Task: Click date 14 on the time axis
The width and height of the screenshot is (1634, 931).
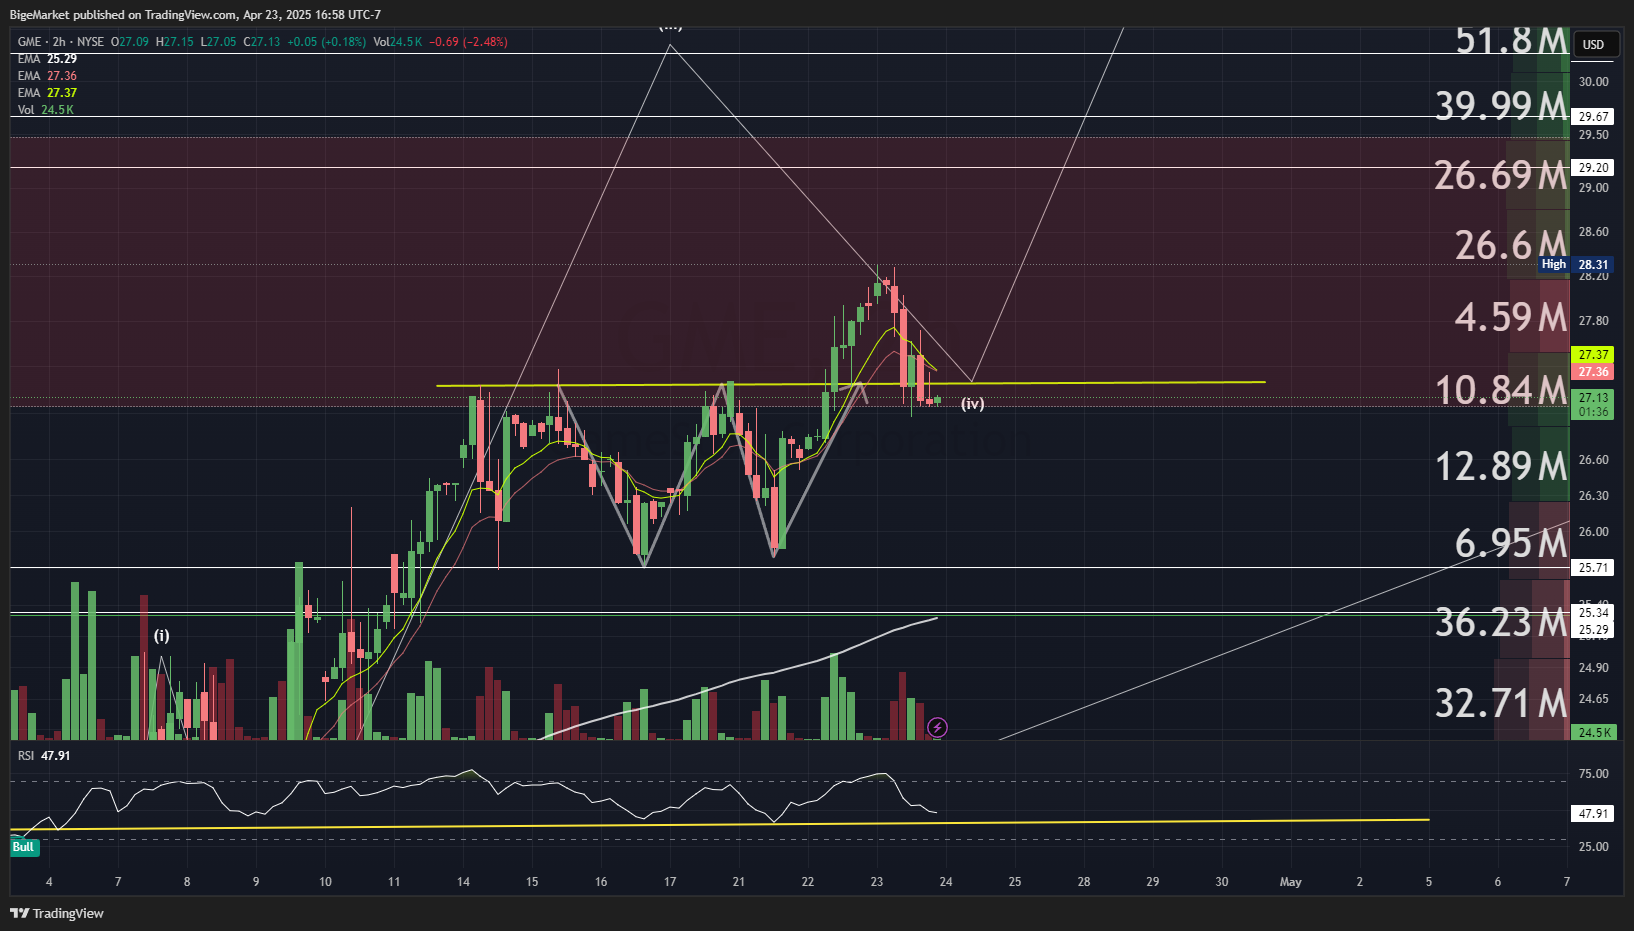Action: click(x=463, y=882)
